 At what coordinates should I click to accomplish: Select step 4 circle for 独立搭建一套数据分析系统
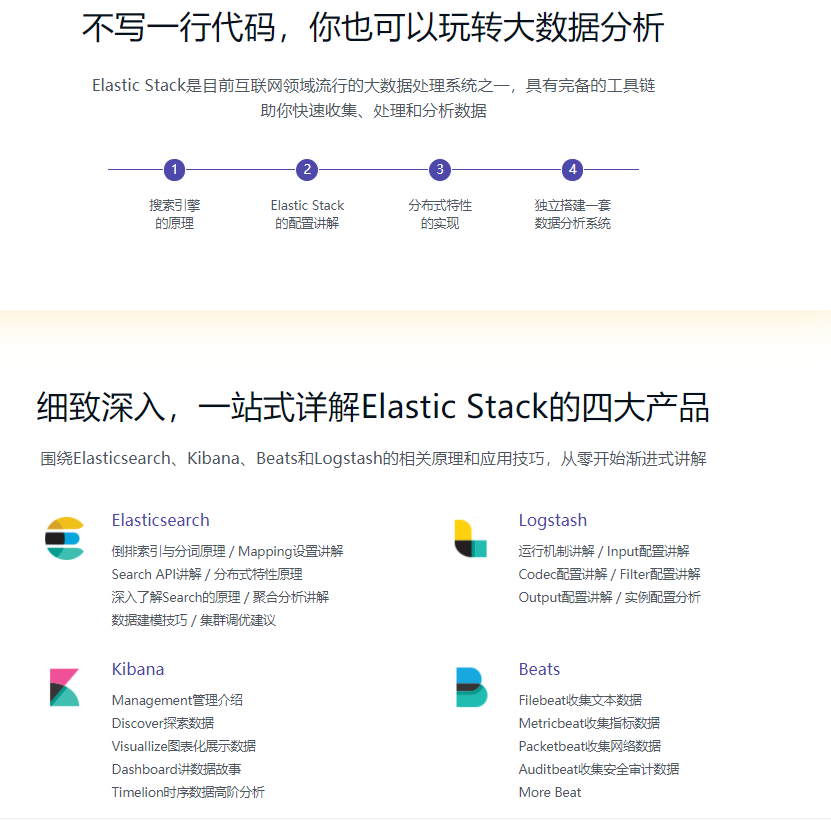[x=573, y=170]
